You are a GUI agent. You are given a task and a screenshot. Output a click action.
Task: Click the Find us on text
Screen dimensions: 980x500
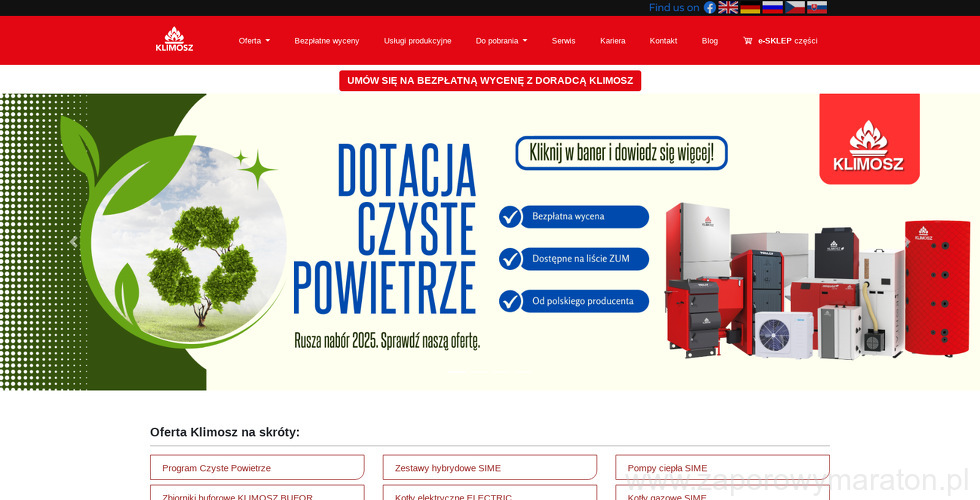point(674,8)
